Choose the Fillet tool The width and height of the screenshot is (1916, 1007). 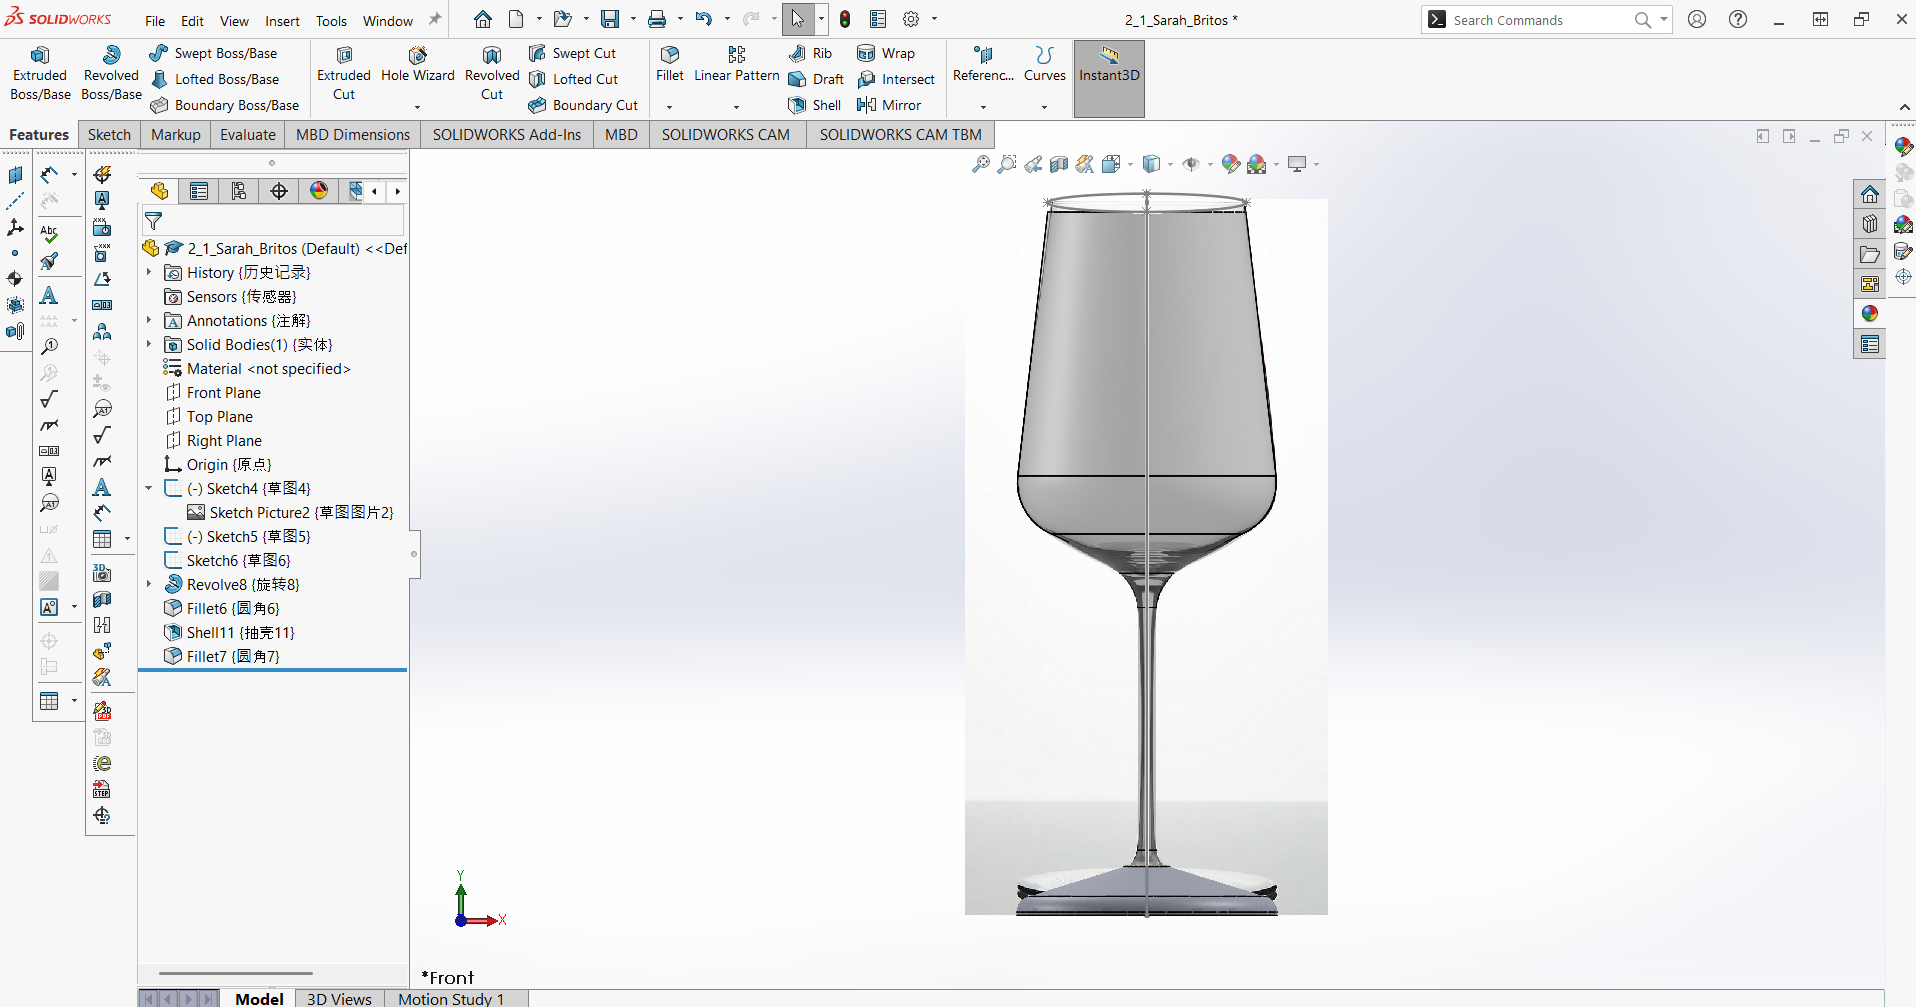coord(670,66)
